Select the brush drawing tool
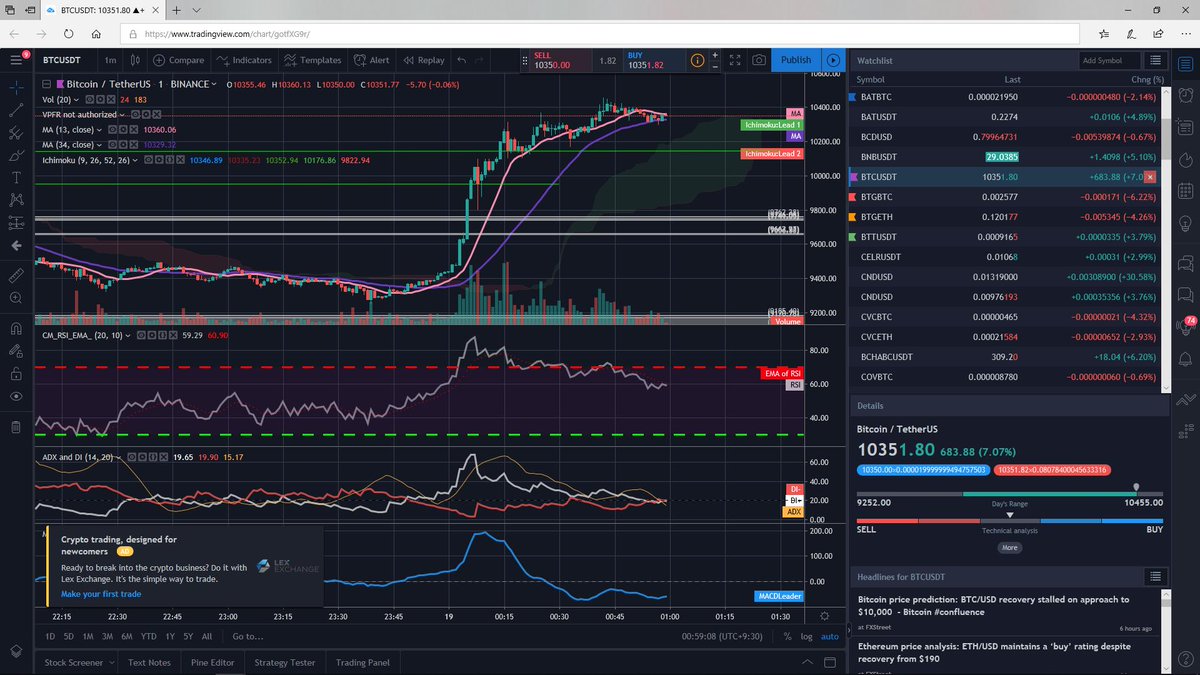1200x675 pixels. point(16,155)
